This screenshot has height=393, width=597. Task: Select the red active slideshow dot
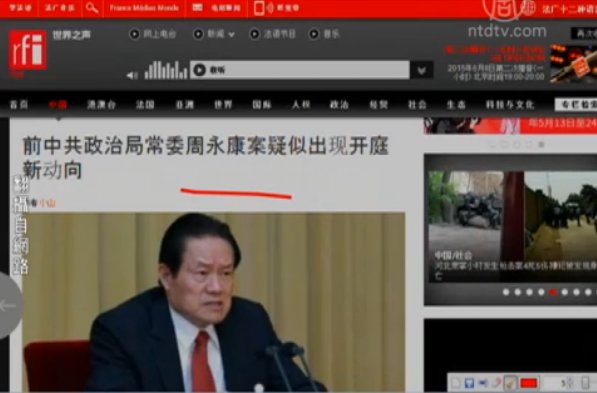[553, 292]
